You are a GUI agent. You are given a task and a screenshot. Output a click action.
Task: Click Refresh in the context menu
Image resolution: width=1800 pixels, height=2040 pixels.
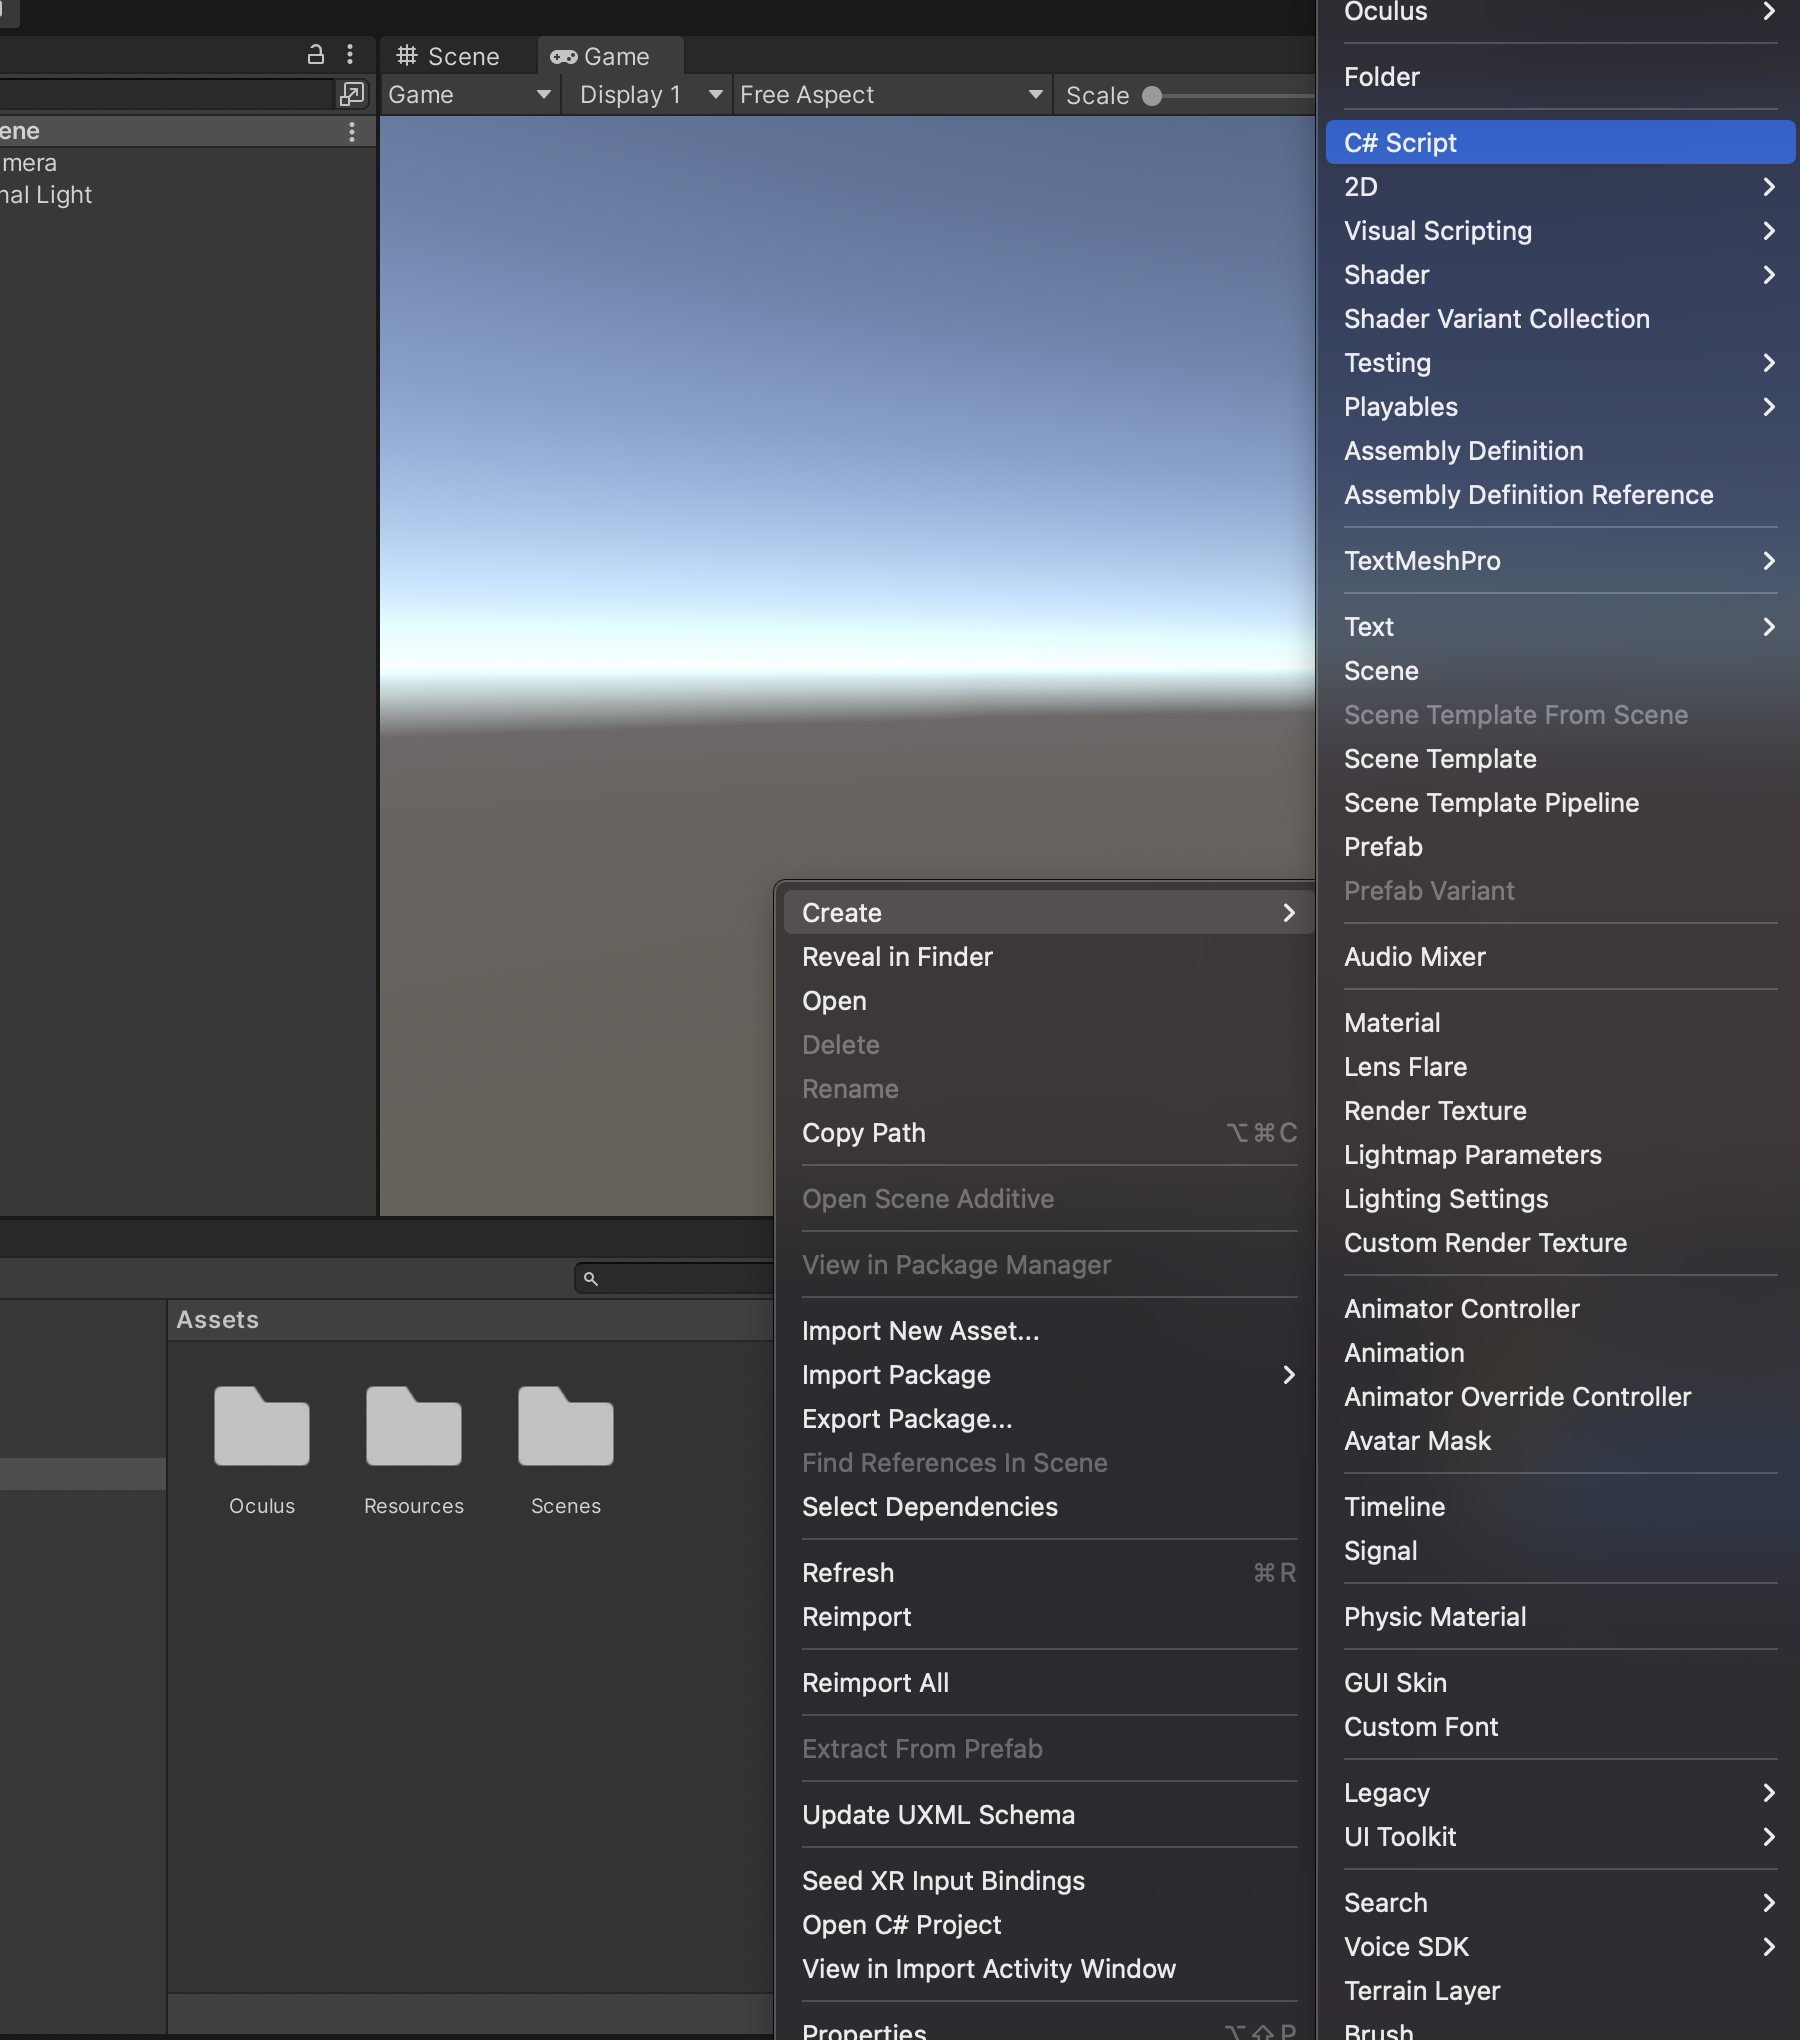coord(847,1572)
